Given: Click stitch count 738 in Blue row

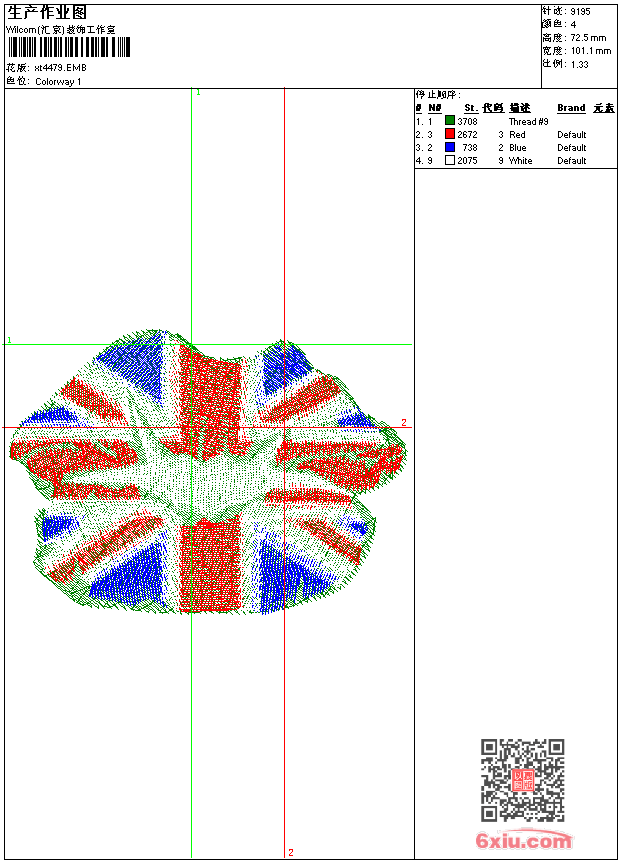Looking at the screenshot, I should point(470,148).
